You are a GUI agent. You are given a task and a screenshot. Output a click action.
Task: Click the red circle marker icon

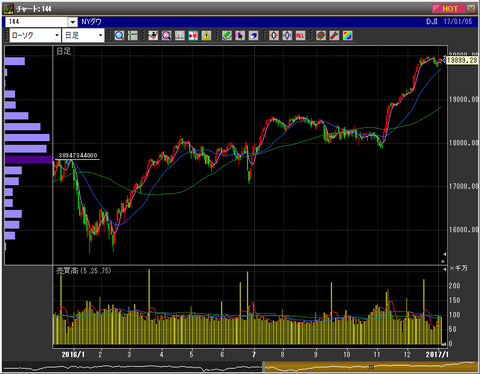(x=274, y=35)
